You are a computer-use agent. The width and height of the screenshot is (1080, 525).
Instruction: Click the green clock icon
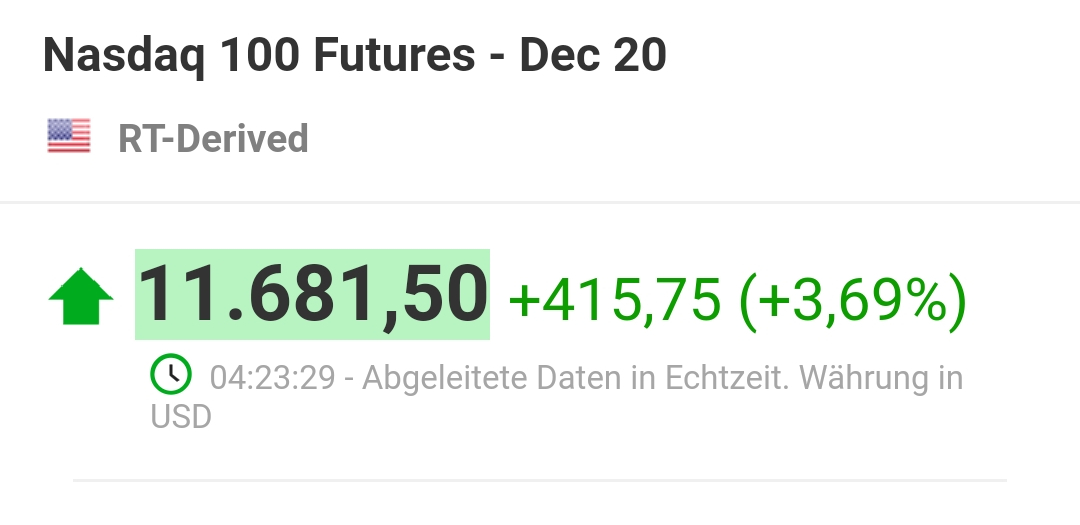(172, 376)
